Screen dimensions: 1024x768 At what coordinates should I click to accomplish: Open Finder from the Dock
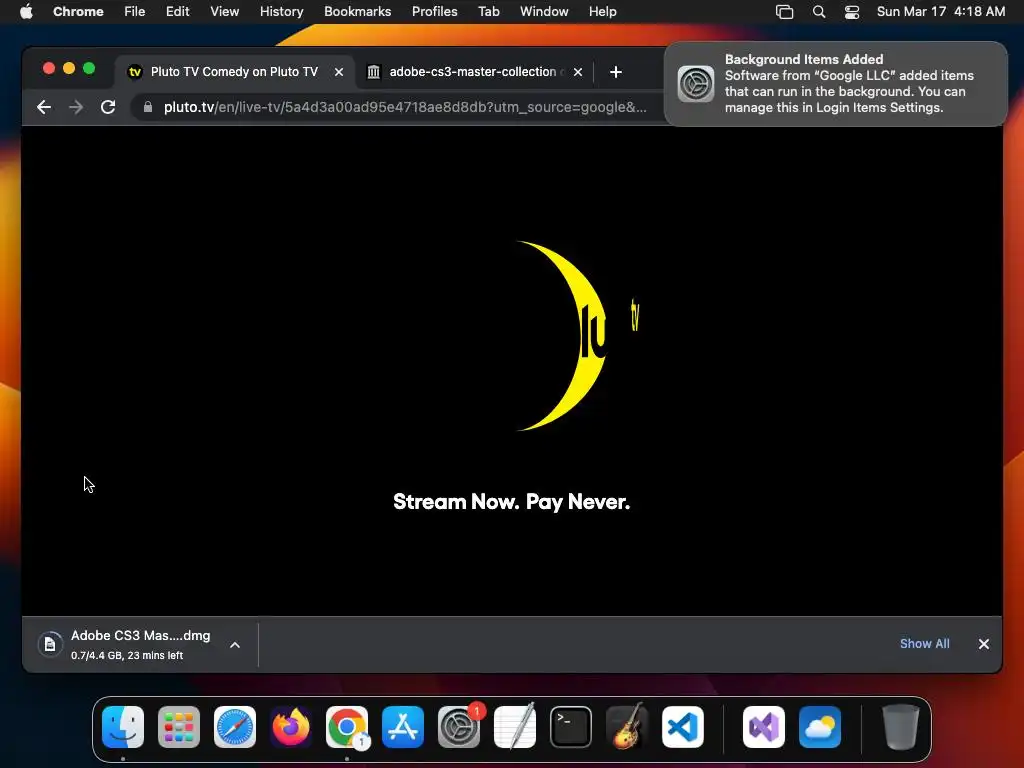click(123, 727)
